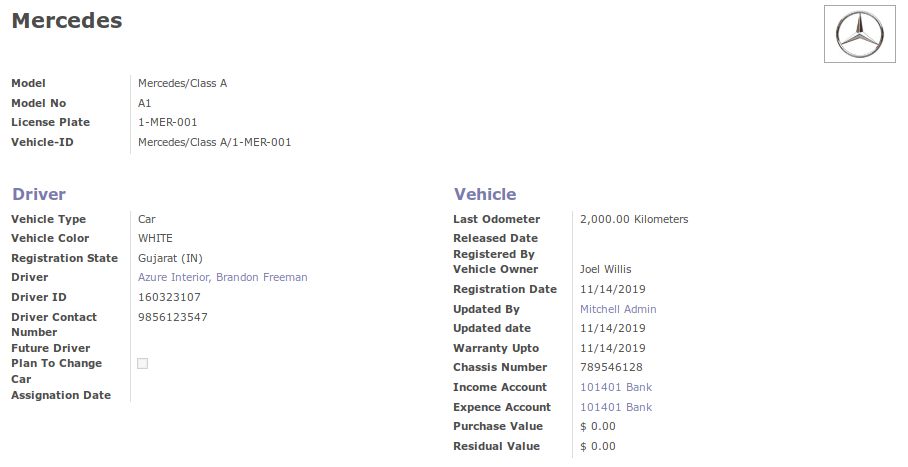Select the Registration Date value 11/14/2019
Viewport: 908px width, 467px height.
click(x=613, y=289)
